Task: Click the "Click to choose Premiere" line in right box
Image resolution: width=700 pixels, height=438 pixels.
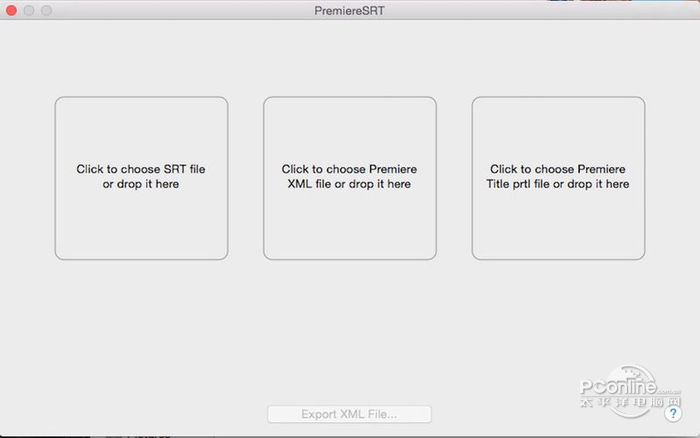Action: coord(558,170)
